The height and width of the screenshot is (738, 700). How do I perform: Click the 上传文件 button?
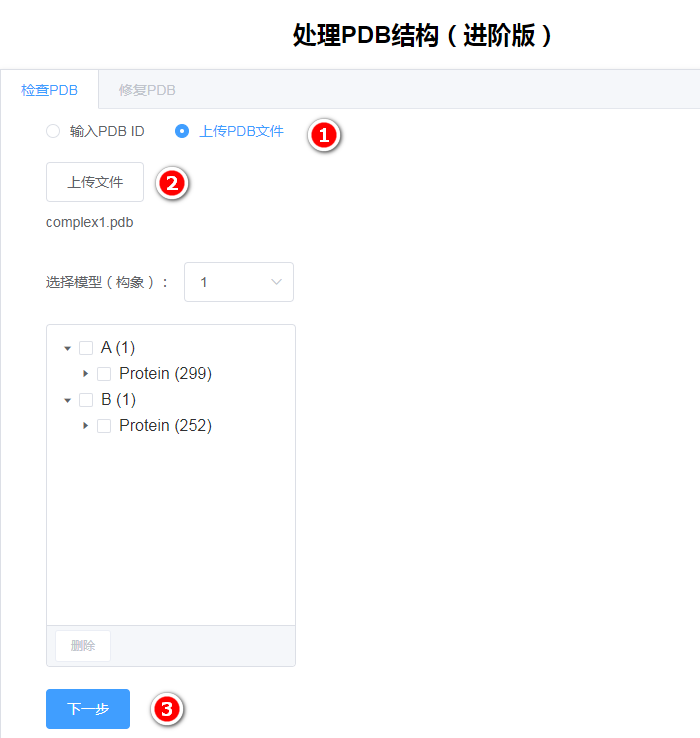(x=95, y=182)
